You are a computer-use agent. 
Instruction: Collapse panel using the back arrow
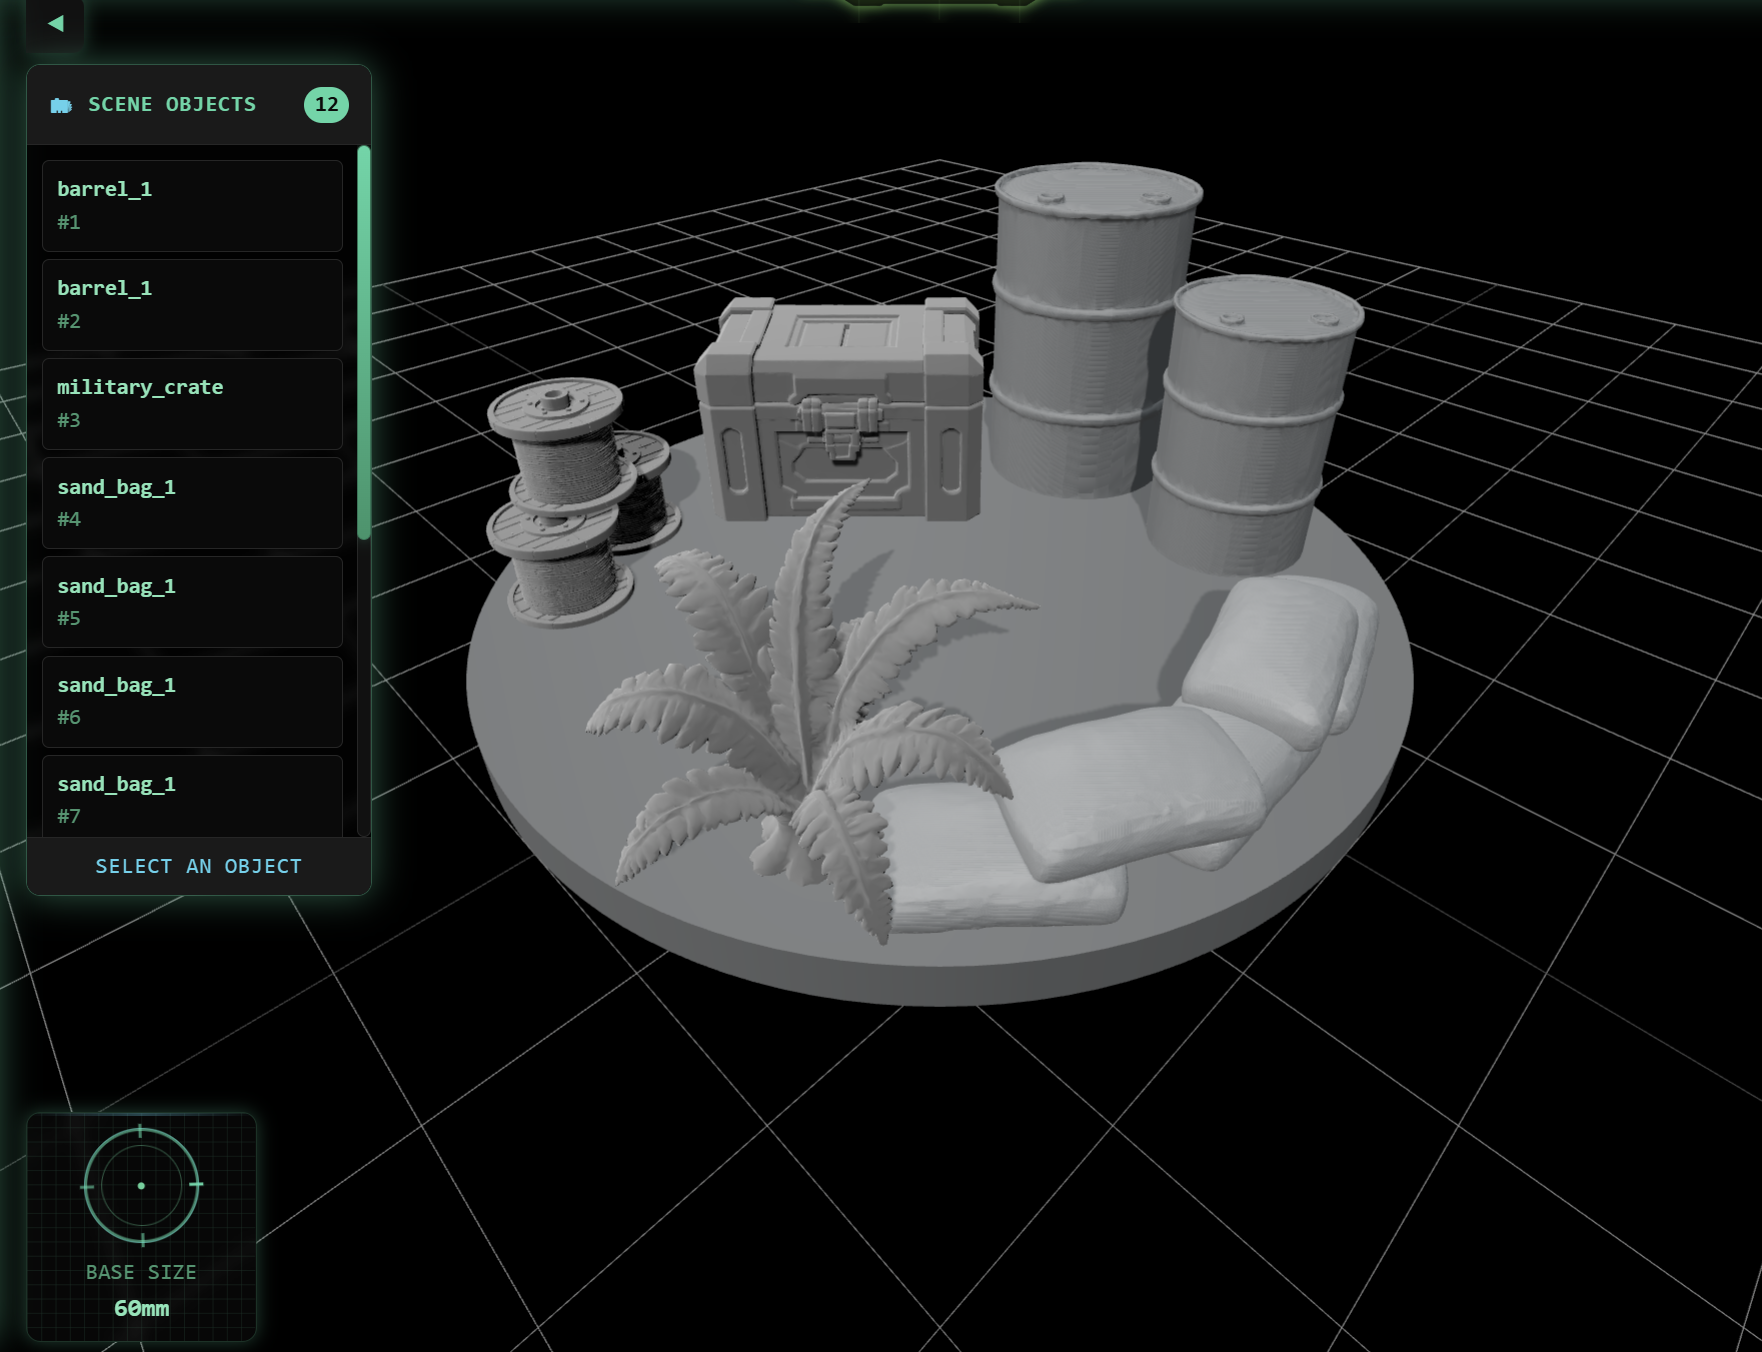click(56, 23)
